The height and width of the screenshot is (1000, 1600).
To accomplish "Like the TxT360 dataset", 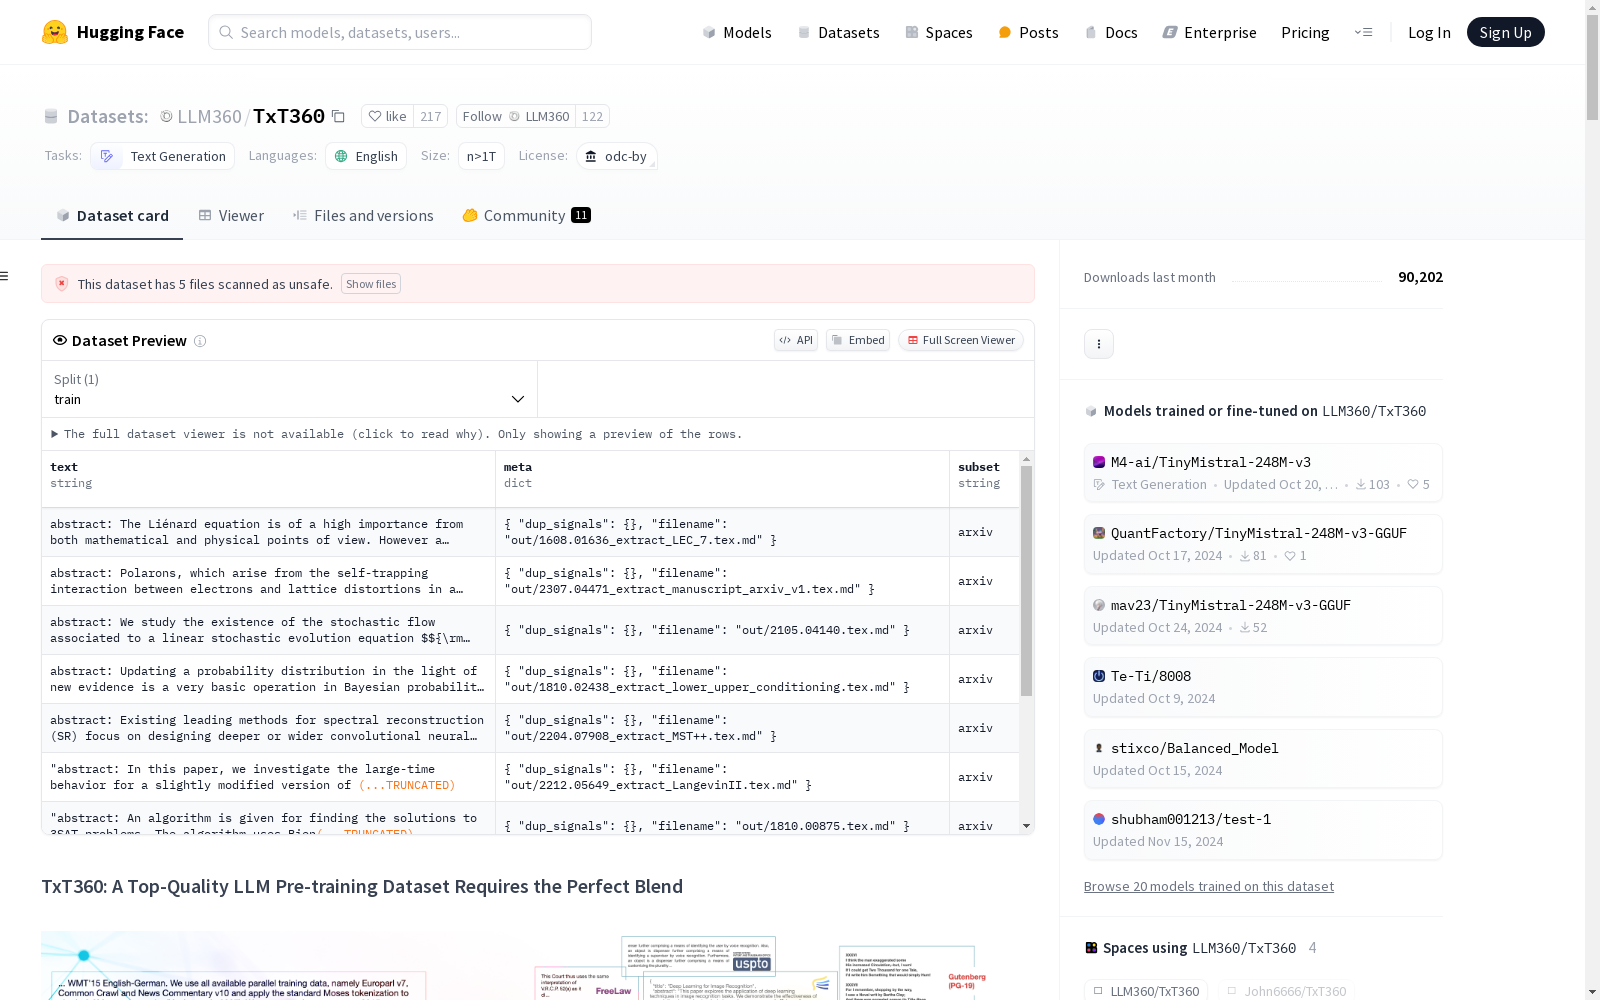I will pyautogui.click(x=388, y=116).
